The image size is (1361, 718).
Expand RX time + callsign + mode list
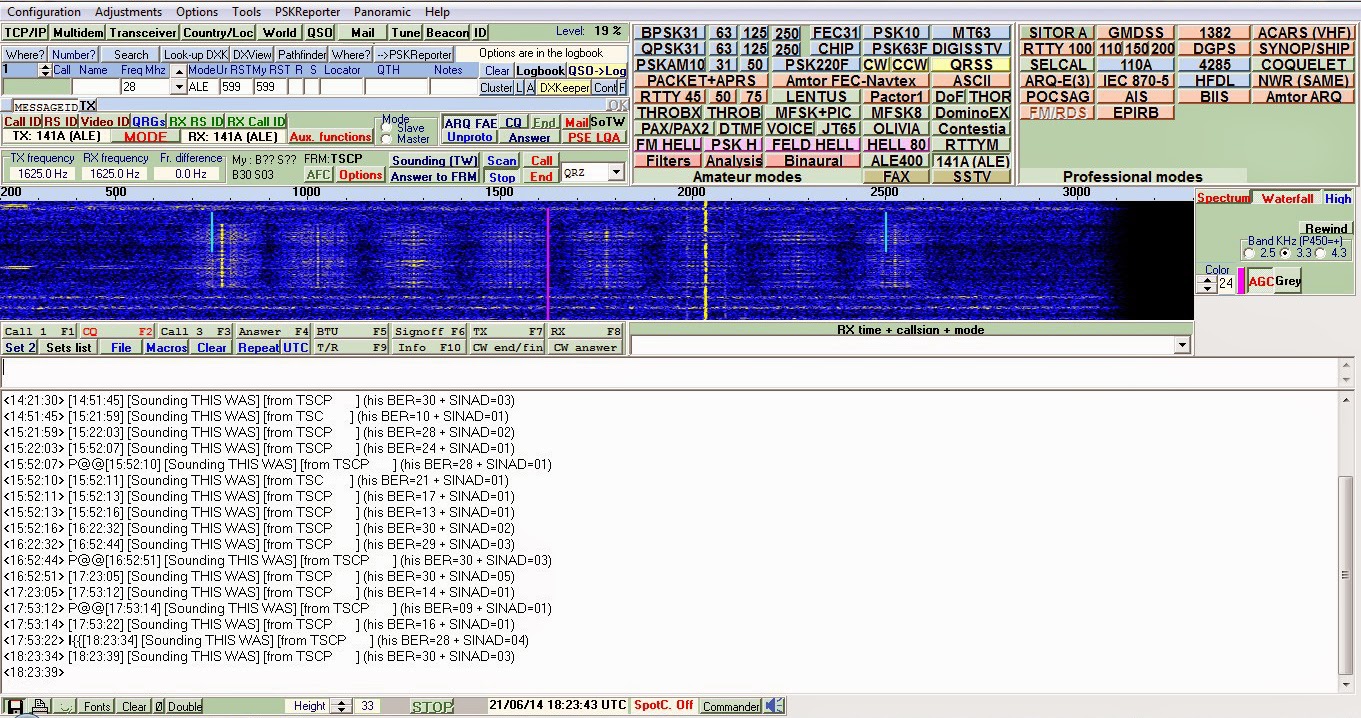pos(1182,345)
